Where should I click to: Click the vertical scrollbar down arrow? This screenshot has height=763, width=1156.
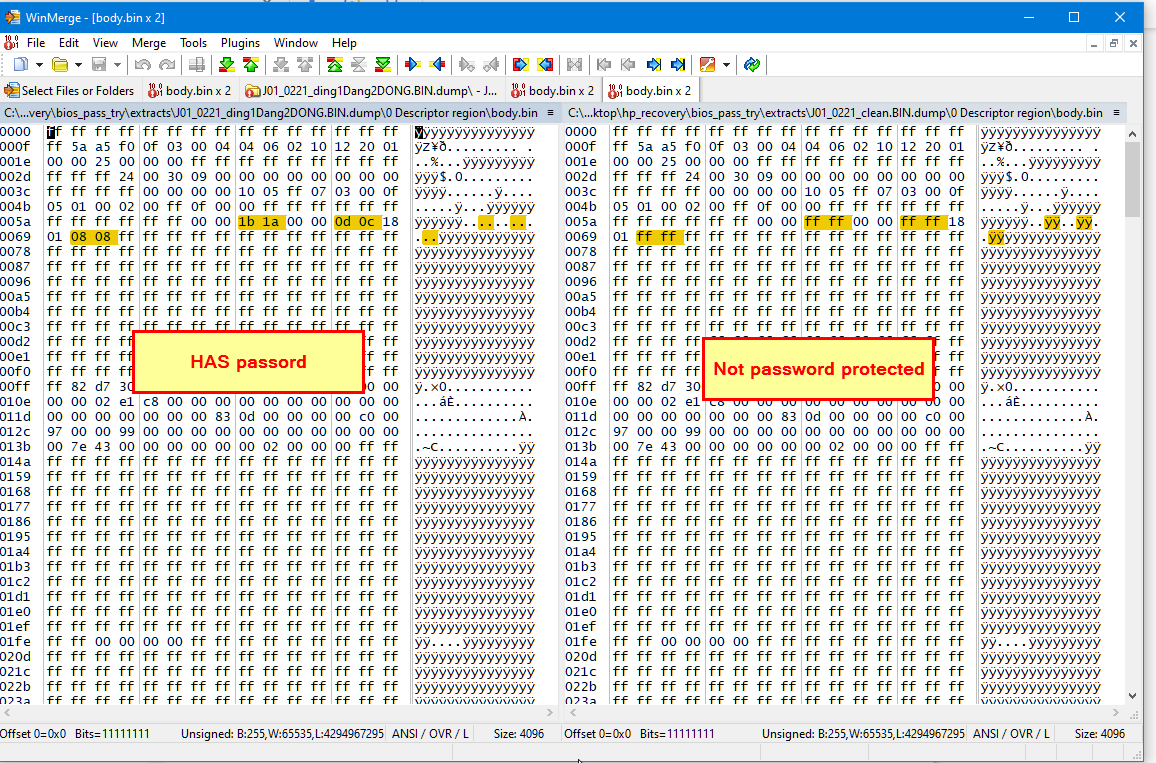[1132, 696]
